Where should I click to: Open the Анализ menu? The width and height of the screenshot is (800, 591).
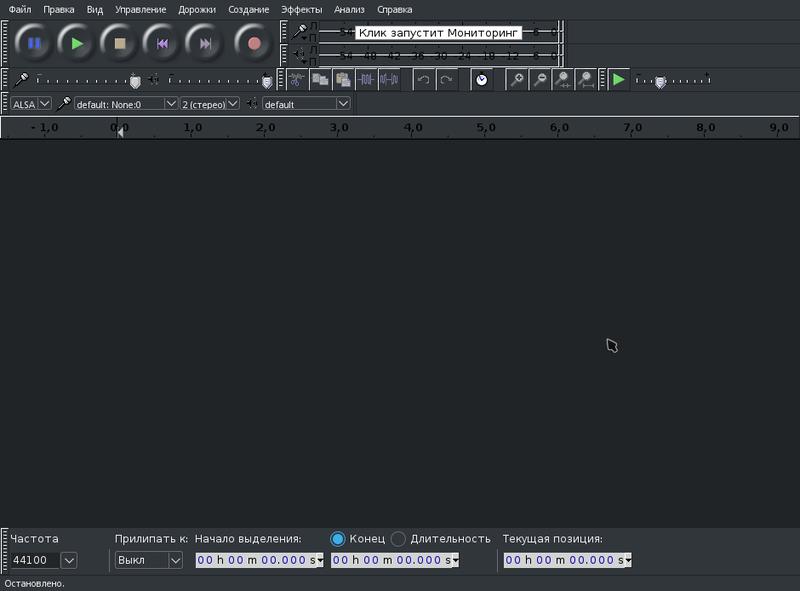(x=349, y=10)
